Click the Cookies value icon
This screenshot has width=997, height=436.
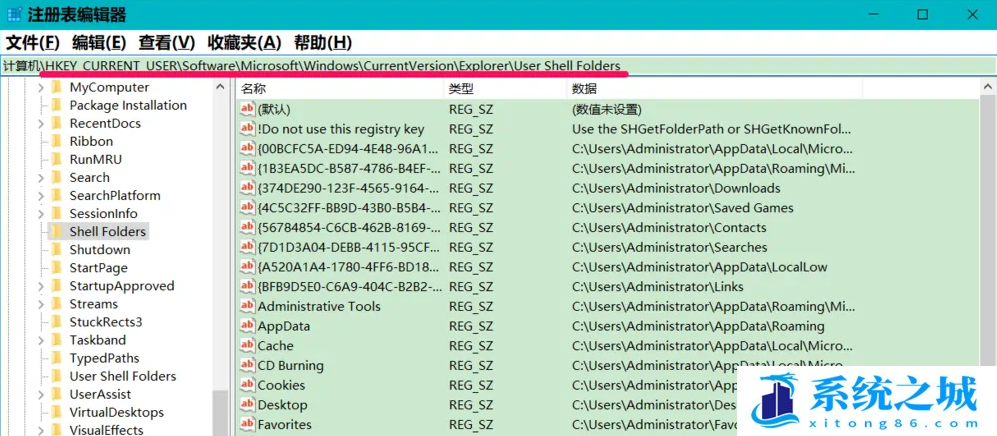[247, 385]
